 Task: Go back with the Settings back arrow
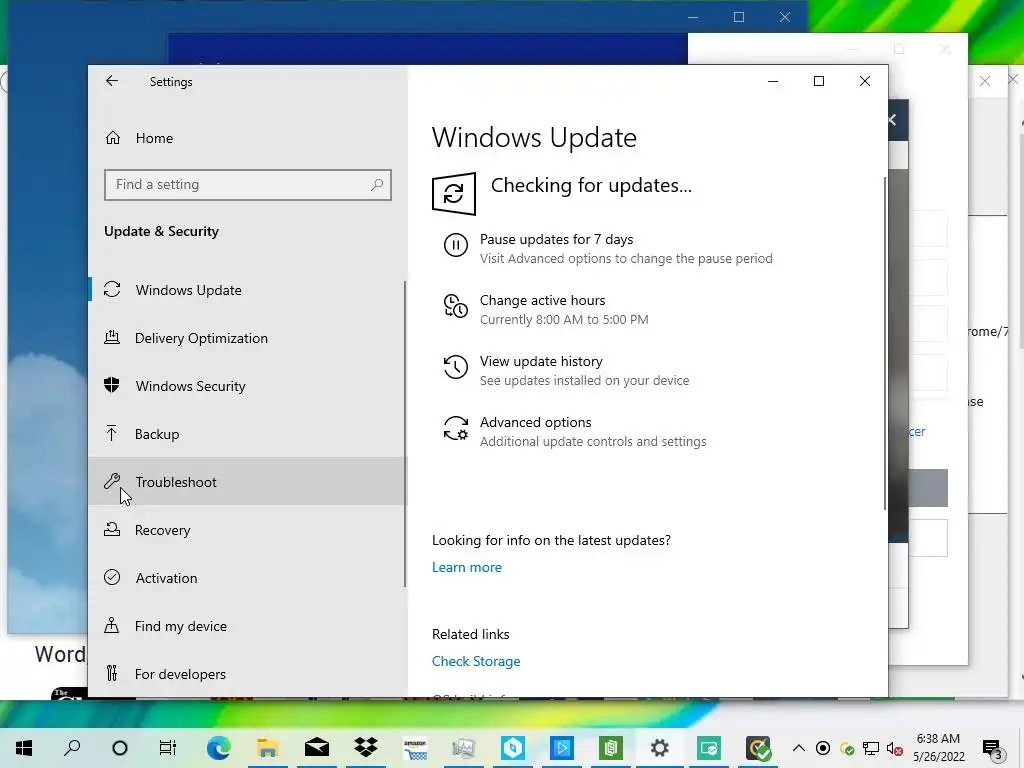click(112, 81)
